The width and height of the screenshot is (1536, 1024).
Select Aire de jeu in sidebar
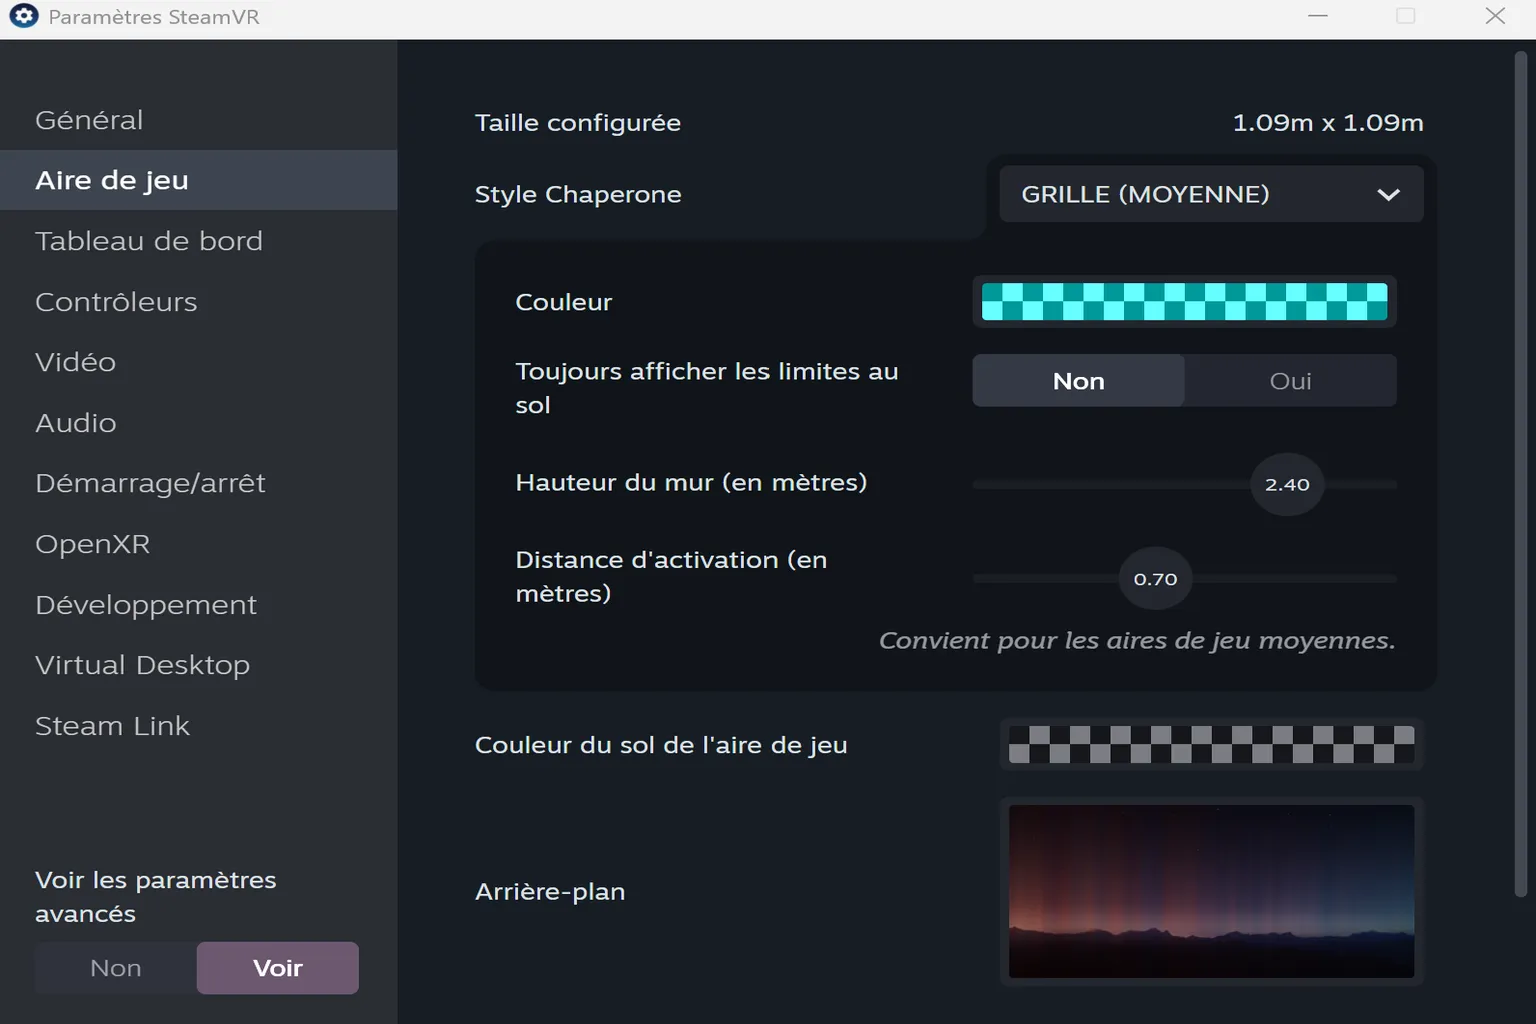(198, 180)
